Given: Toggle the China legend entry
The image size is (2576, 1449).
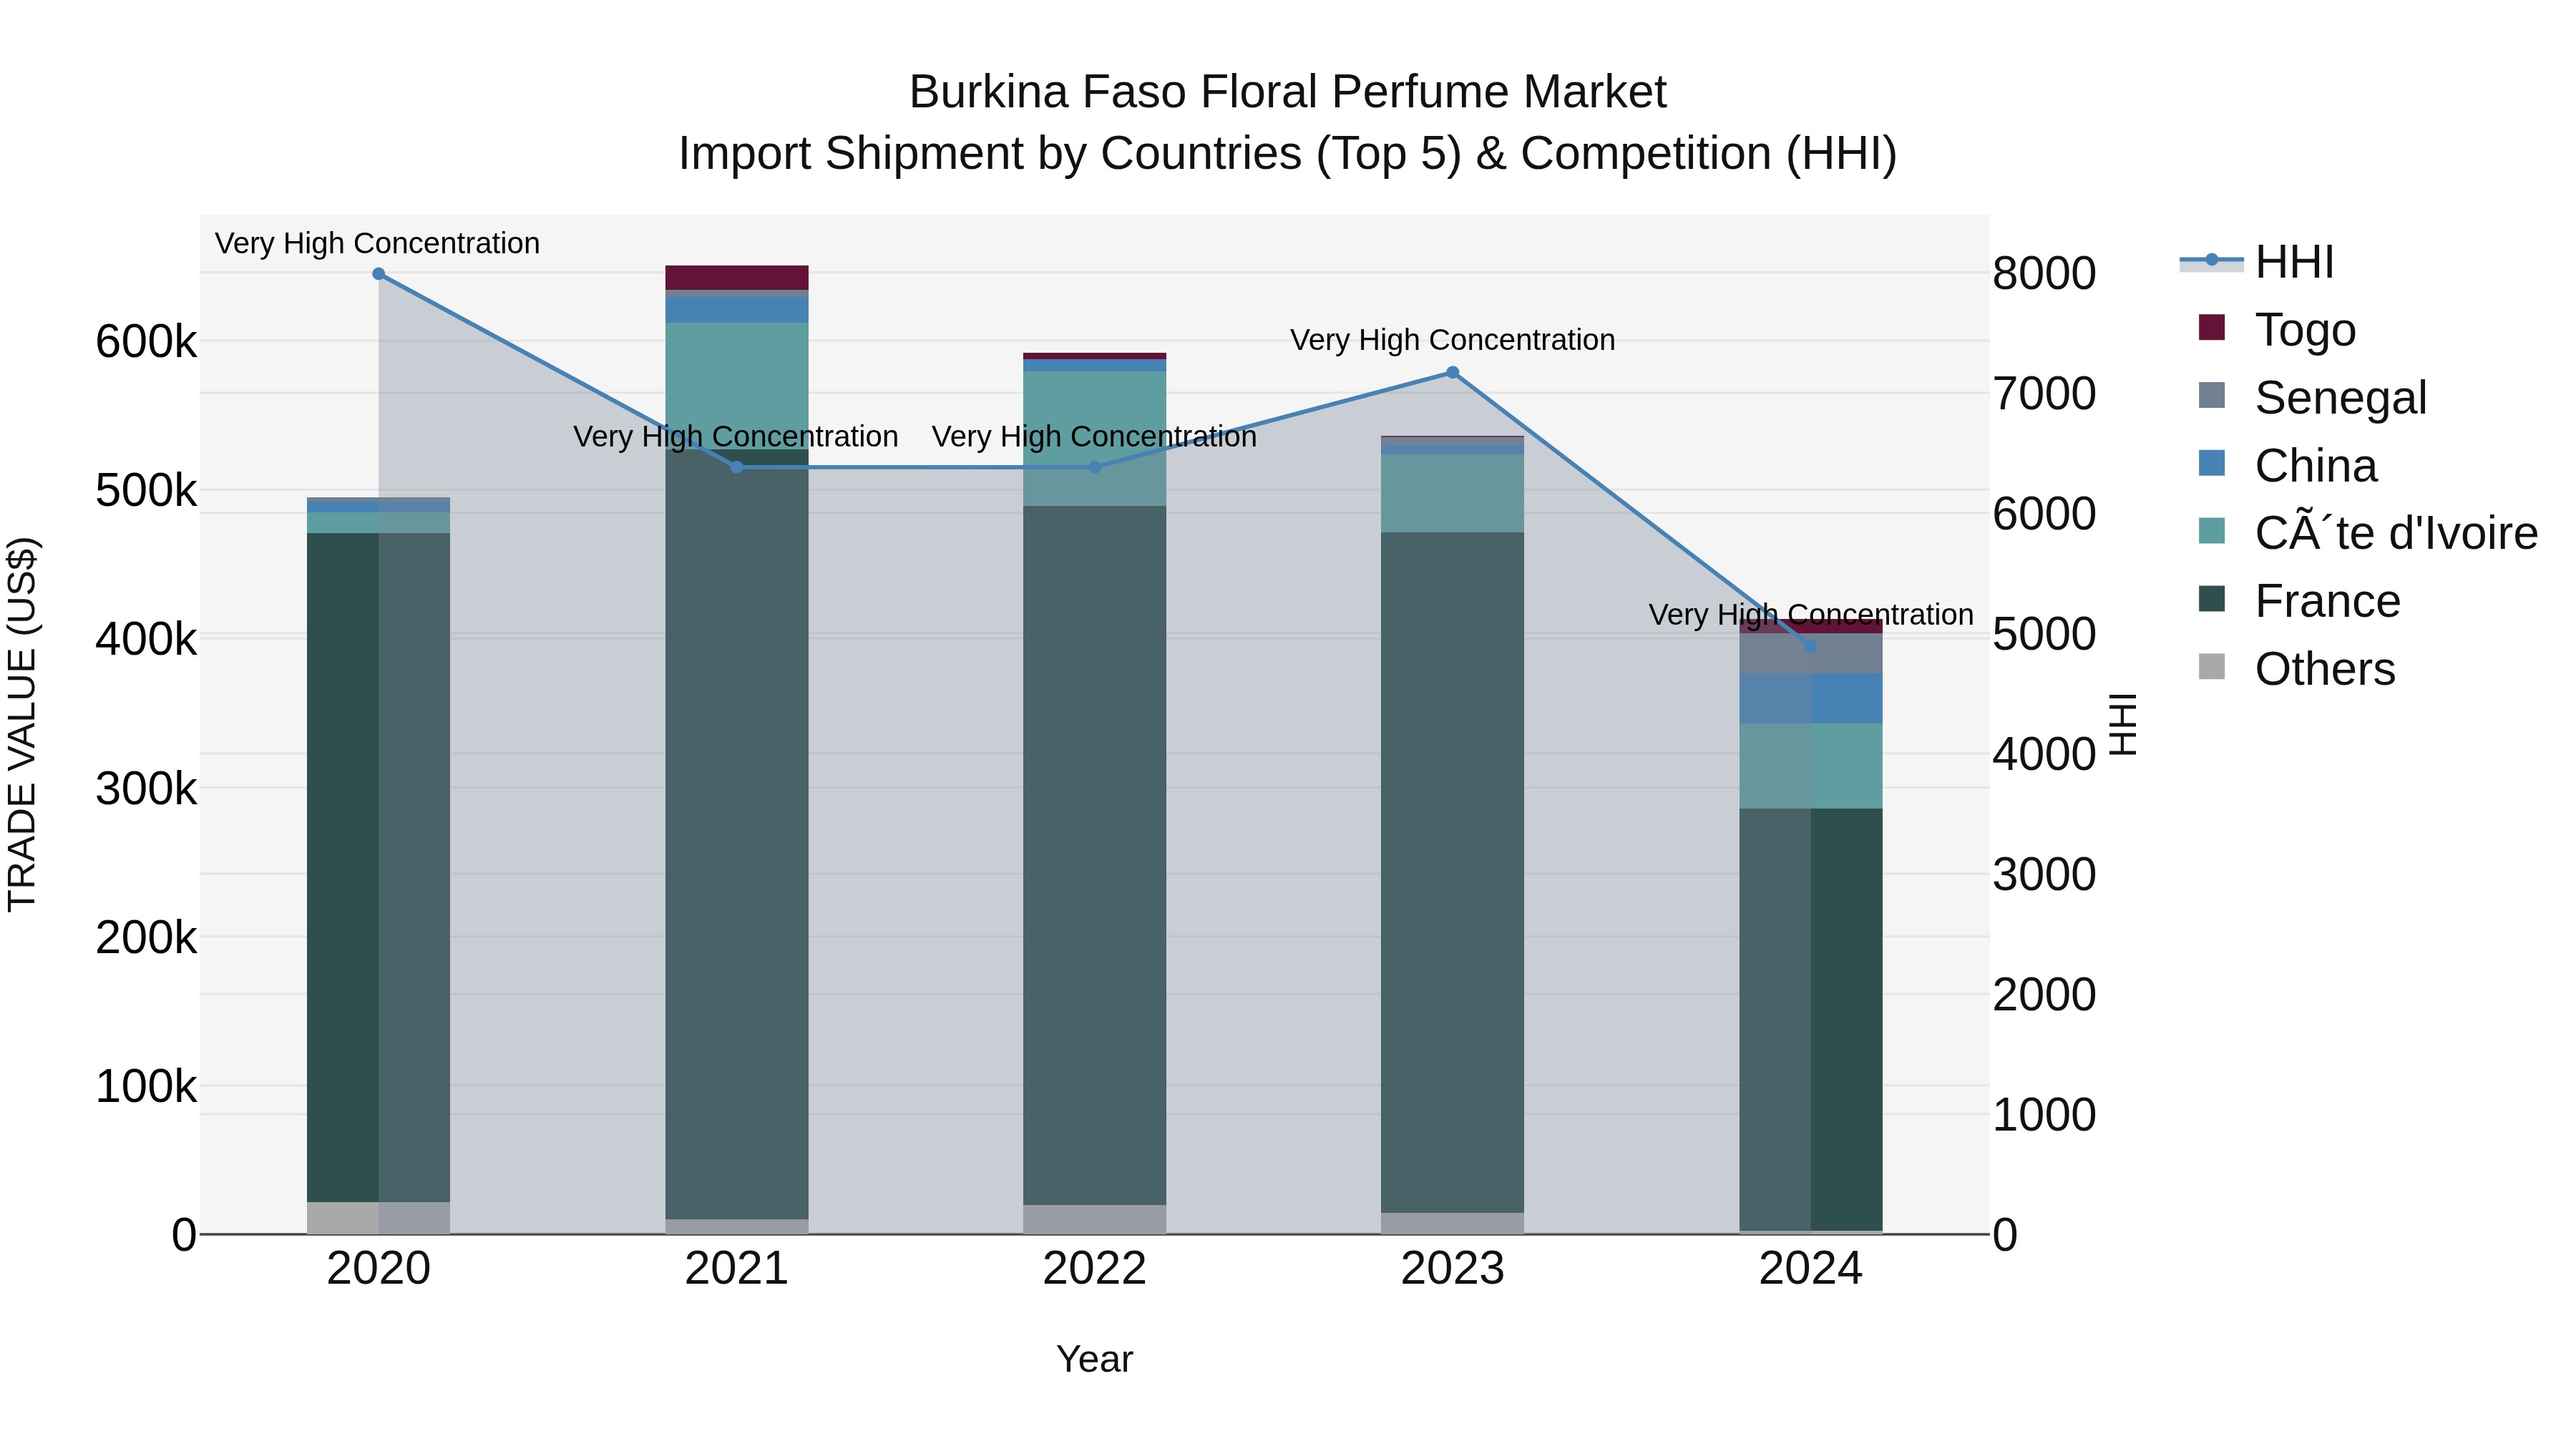Looking at the screenshot, I should click(2287, 466).
